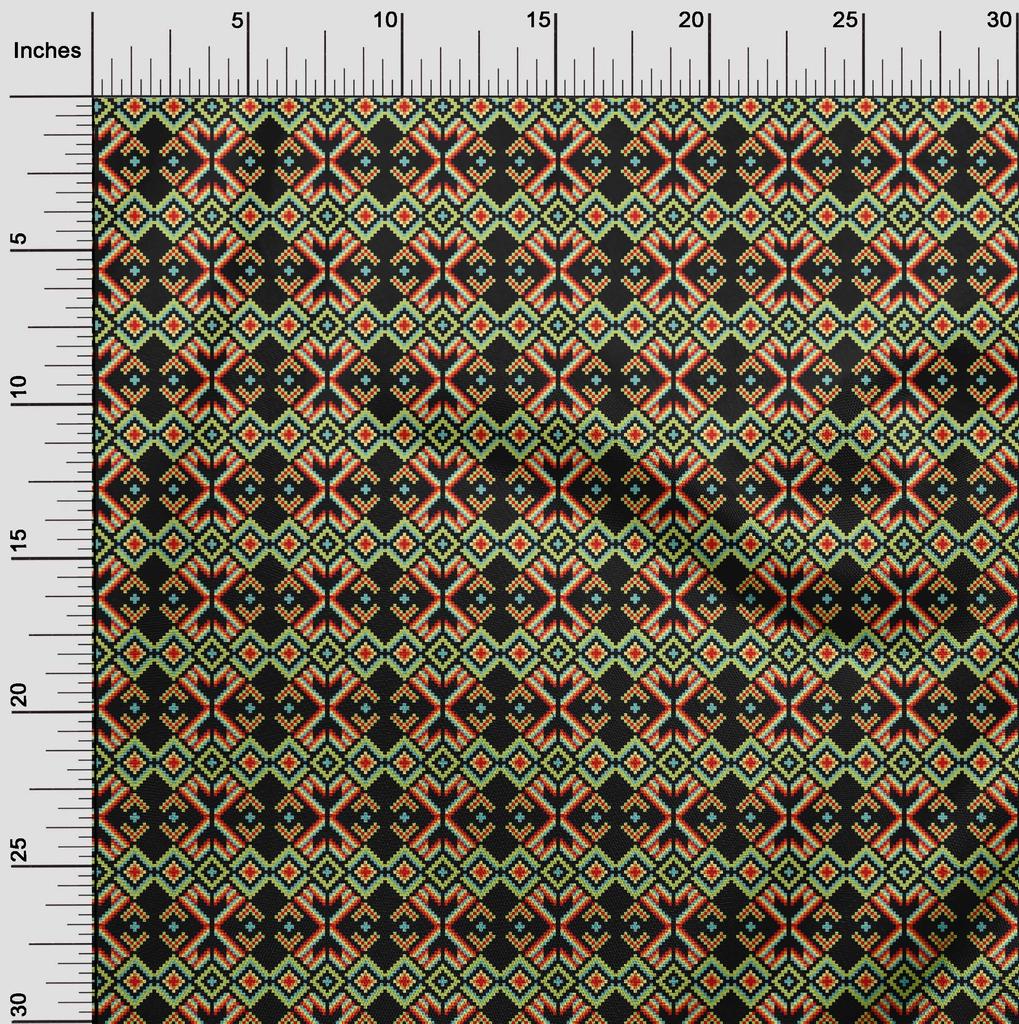Click the 15 mark on top ruler
Screen dimensions: 1019x1024
(540, 21)
